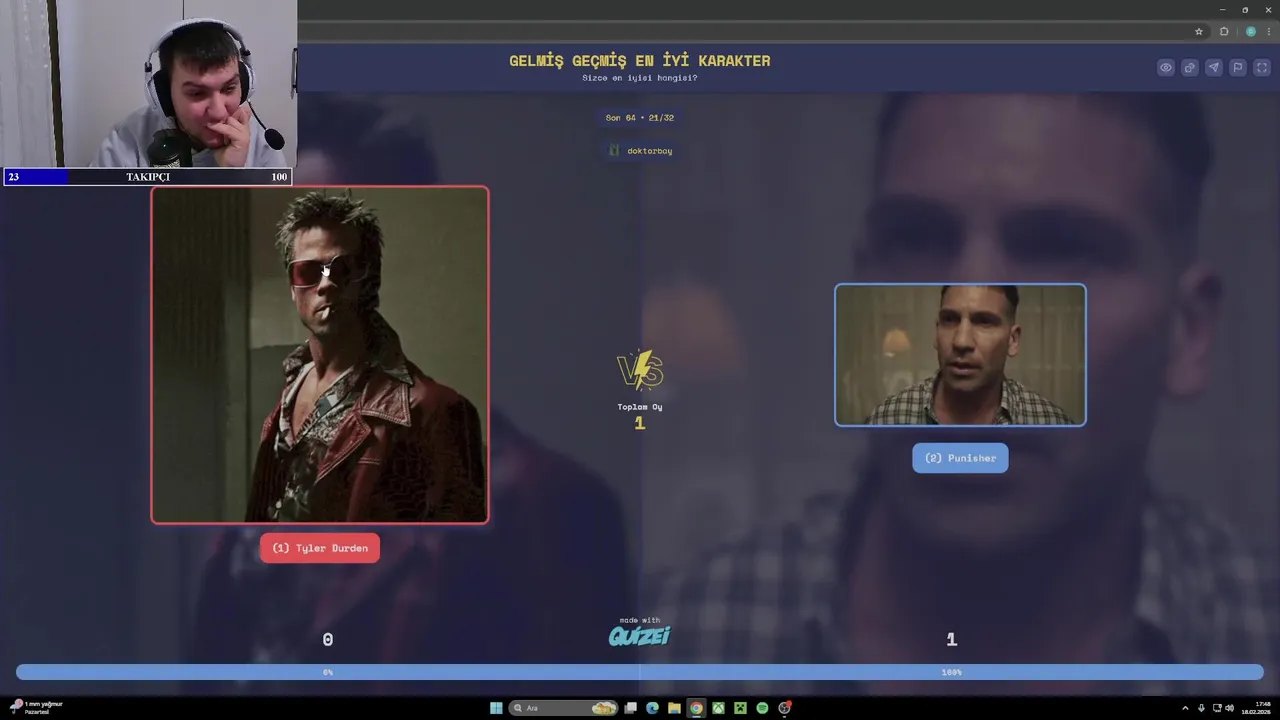Open the Chrome profile avatar
The width and height of the screenshot is (1280, 720).
[1250, 31]
